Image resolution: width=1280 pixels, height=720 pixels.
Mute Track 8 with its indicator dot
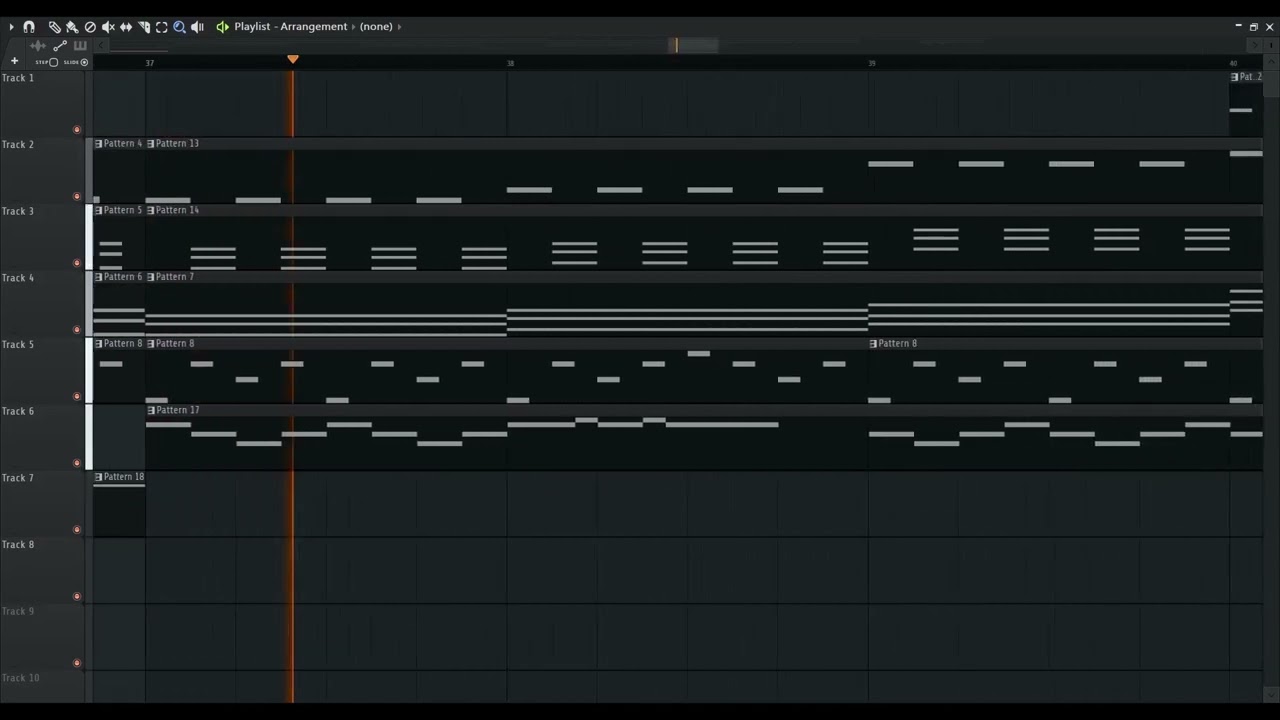77,596
